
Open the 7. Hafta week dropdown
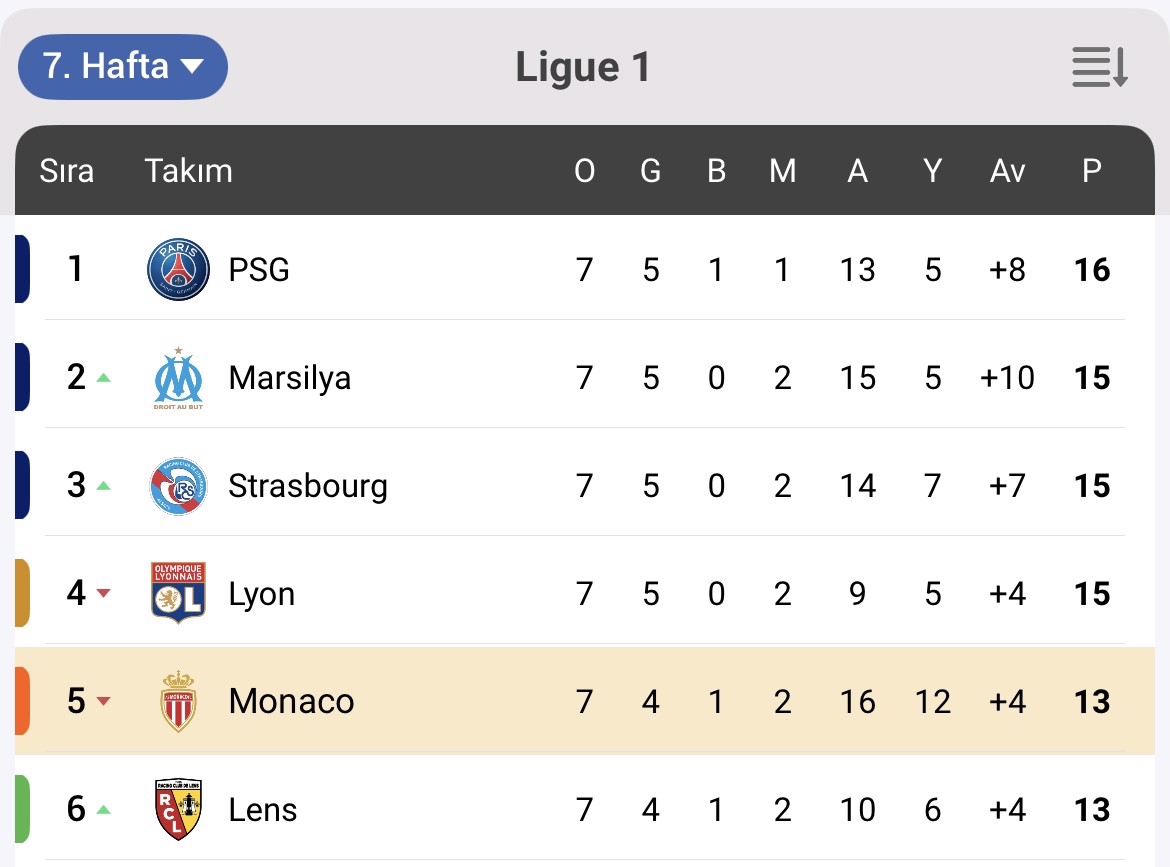123,67
